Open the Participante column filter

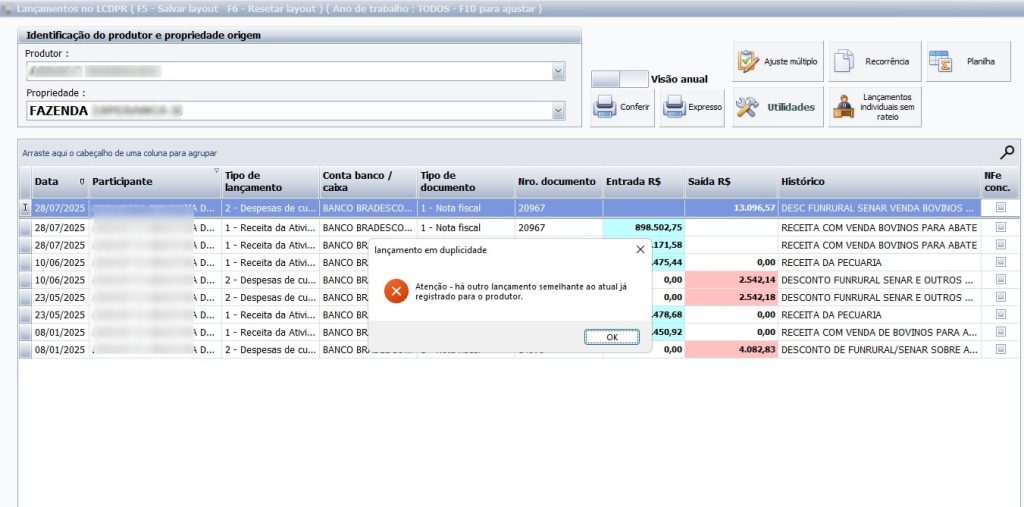pyautogui.click(x=215, y=171)
